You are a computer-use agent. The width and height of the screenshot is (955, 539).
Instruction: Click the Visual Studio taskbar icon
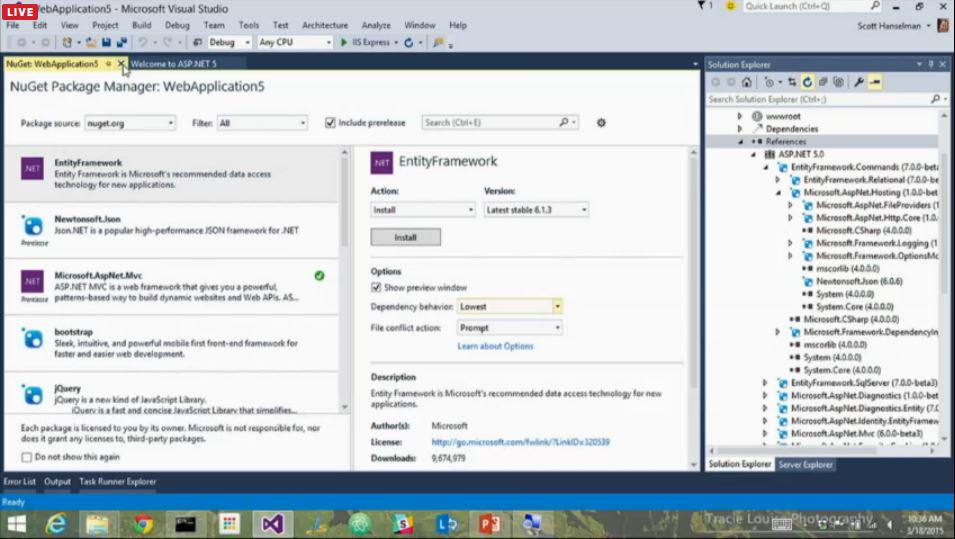(x=272, y=524)
